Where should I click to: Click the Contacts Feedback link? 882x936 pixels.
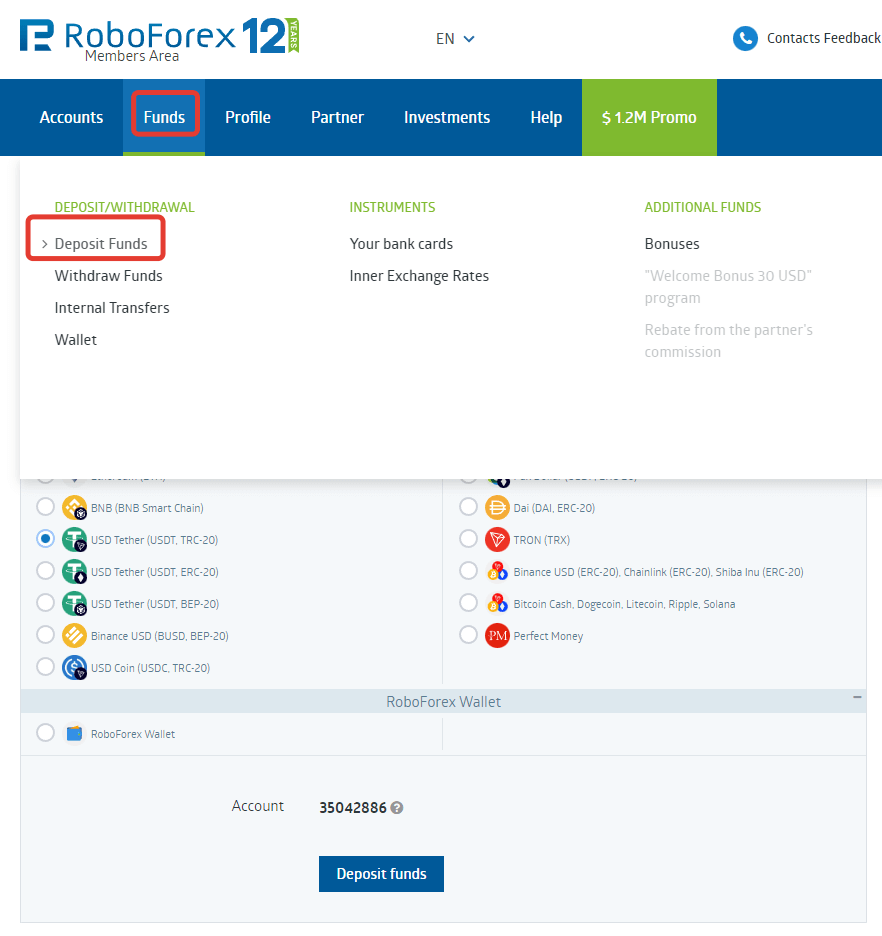824,38
